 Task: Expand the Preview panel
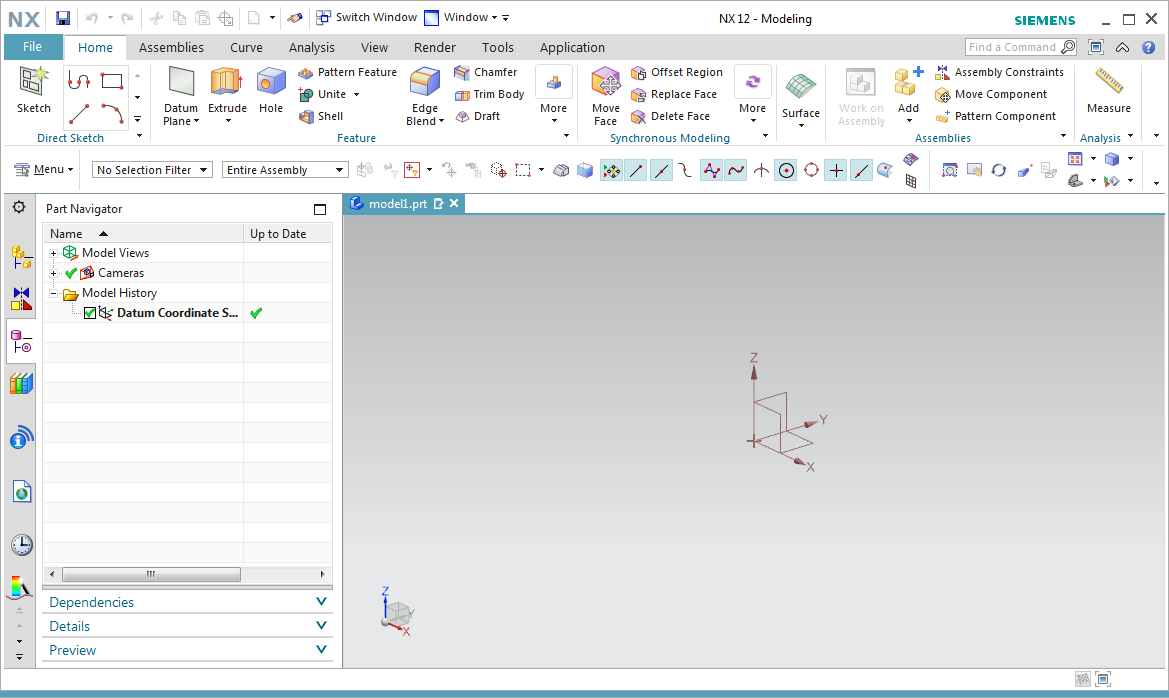pos(187,650)
